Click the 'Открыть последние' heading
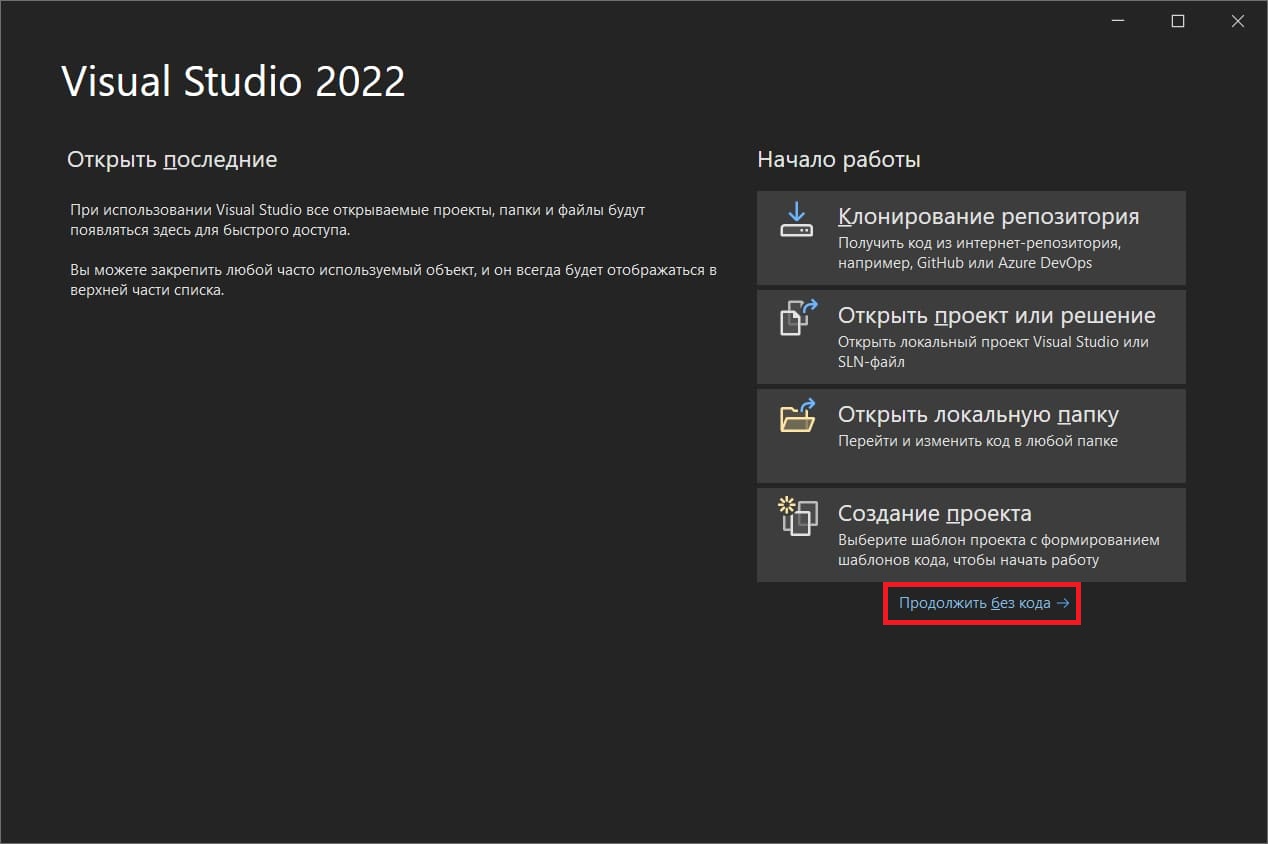Screen dimensions: 1268x844 172,160
